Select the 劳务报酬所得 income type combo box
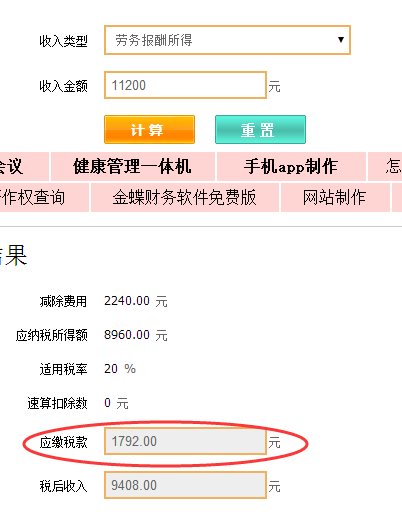Screen dimensions: 402x529 (x=227, y=40)
